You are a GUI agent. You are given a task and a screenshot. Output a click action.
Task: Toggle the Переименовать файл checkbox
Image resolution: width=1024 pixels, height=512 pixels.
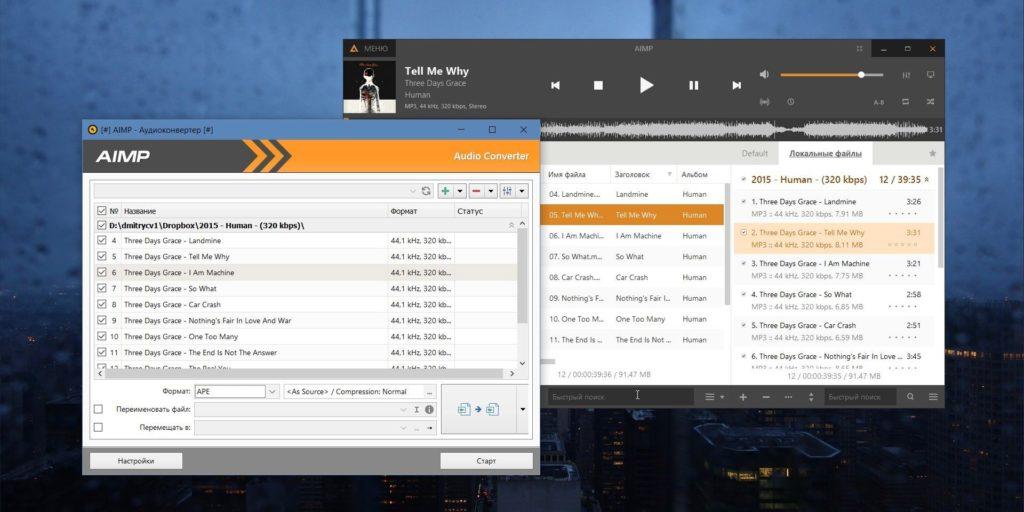(x=98, y=409)
